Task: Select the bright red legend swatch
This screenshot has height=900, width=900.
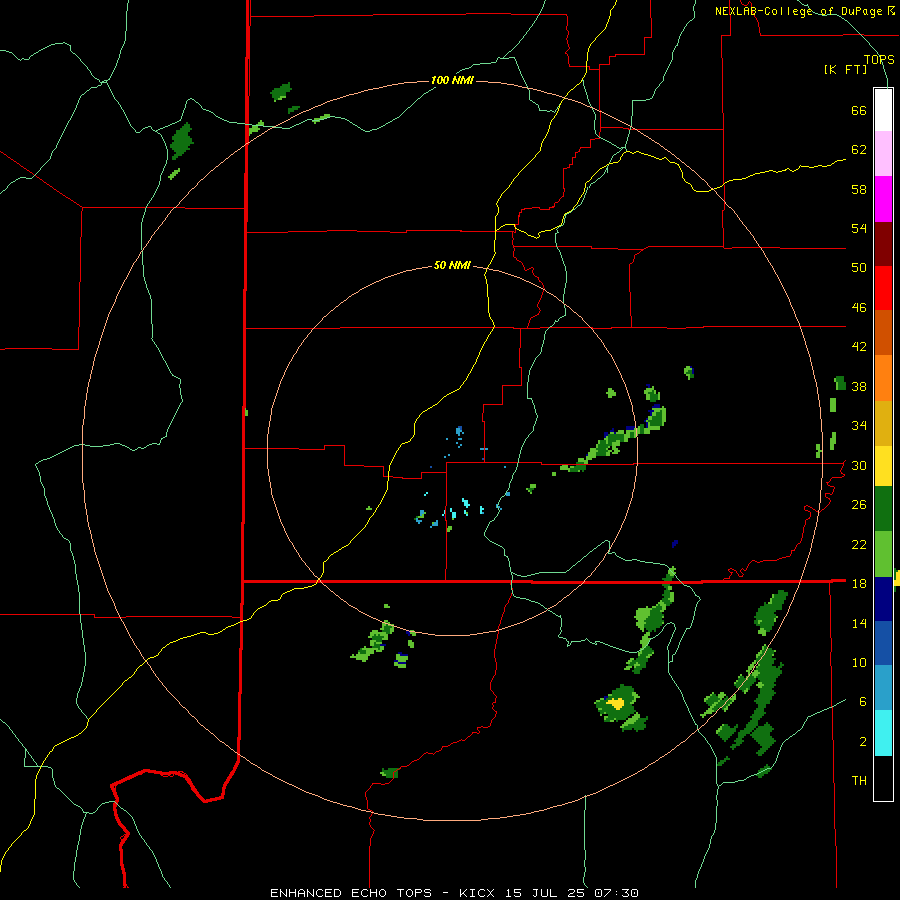Action: [x=883, y=288]
